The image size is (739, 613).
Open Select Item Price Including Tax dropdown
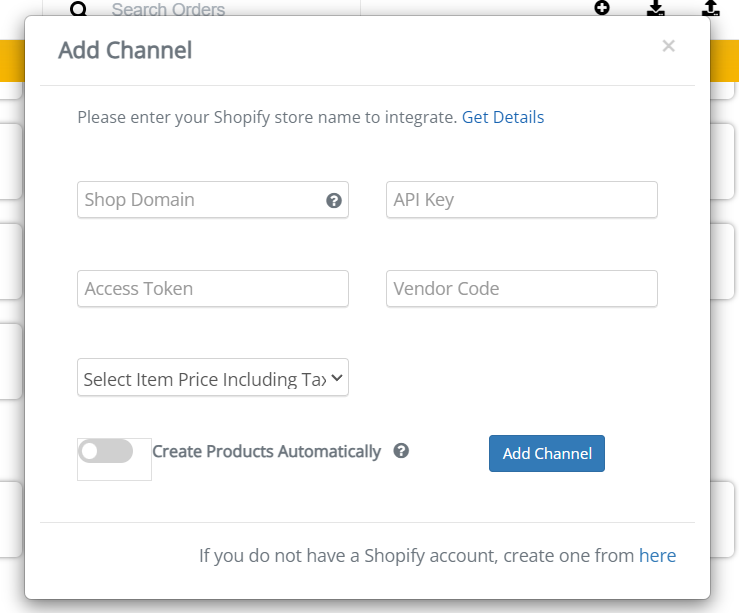213,377
